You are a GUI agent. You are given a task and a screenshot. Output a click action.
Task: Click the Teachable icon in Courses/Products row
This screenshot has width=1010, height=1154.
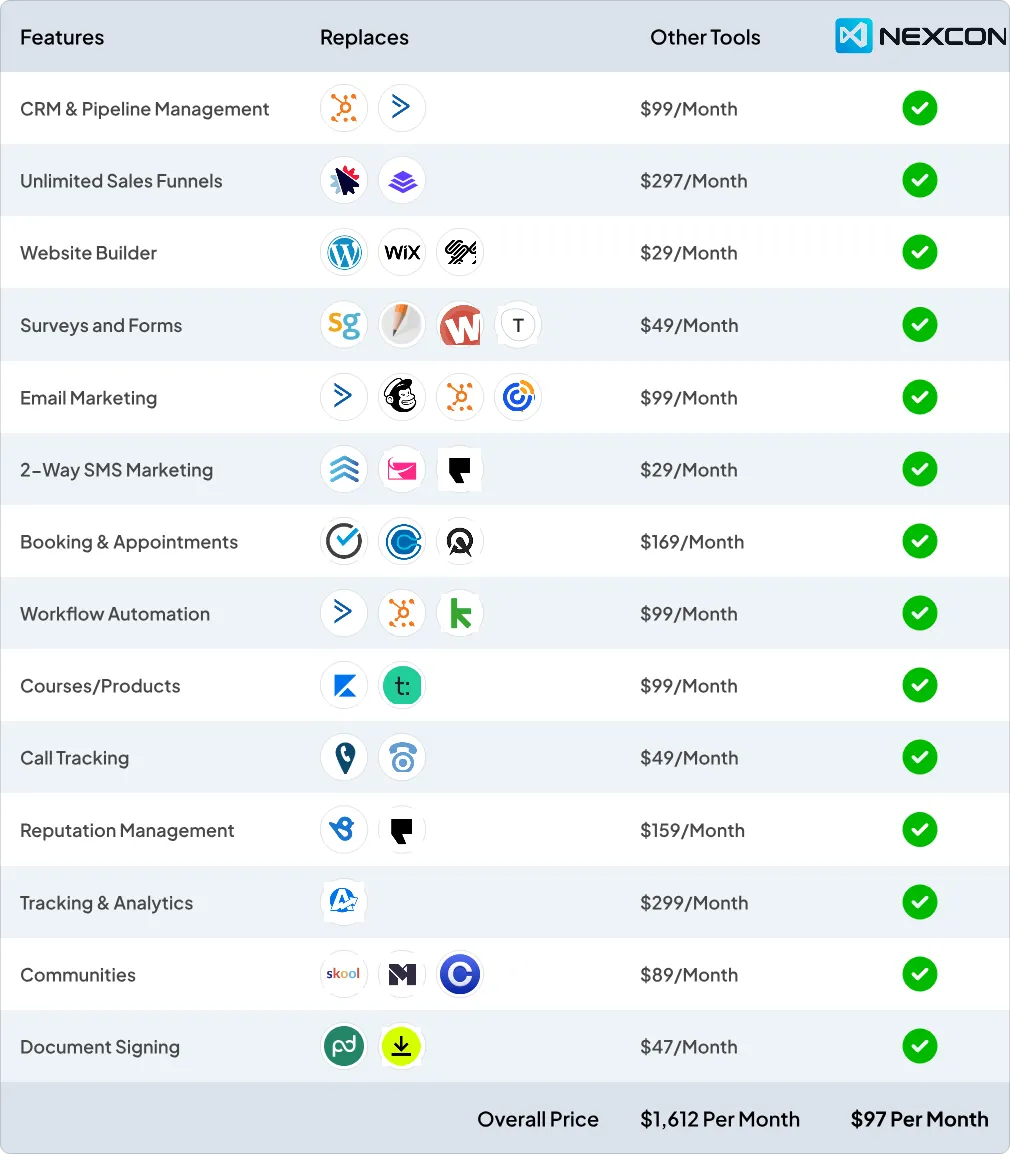(403, 686)
